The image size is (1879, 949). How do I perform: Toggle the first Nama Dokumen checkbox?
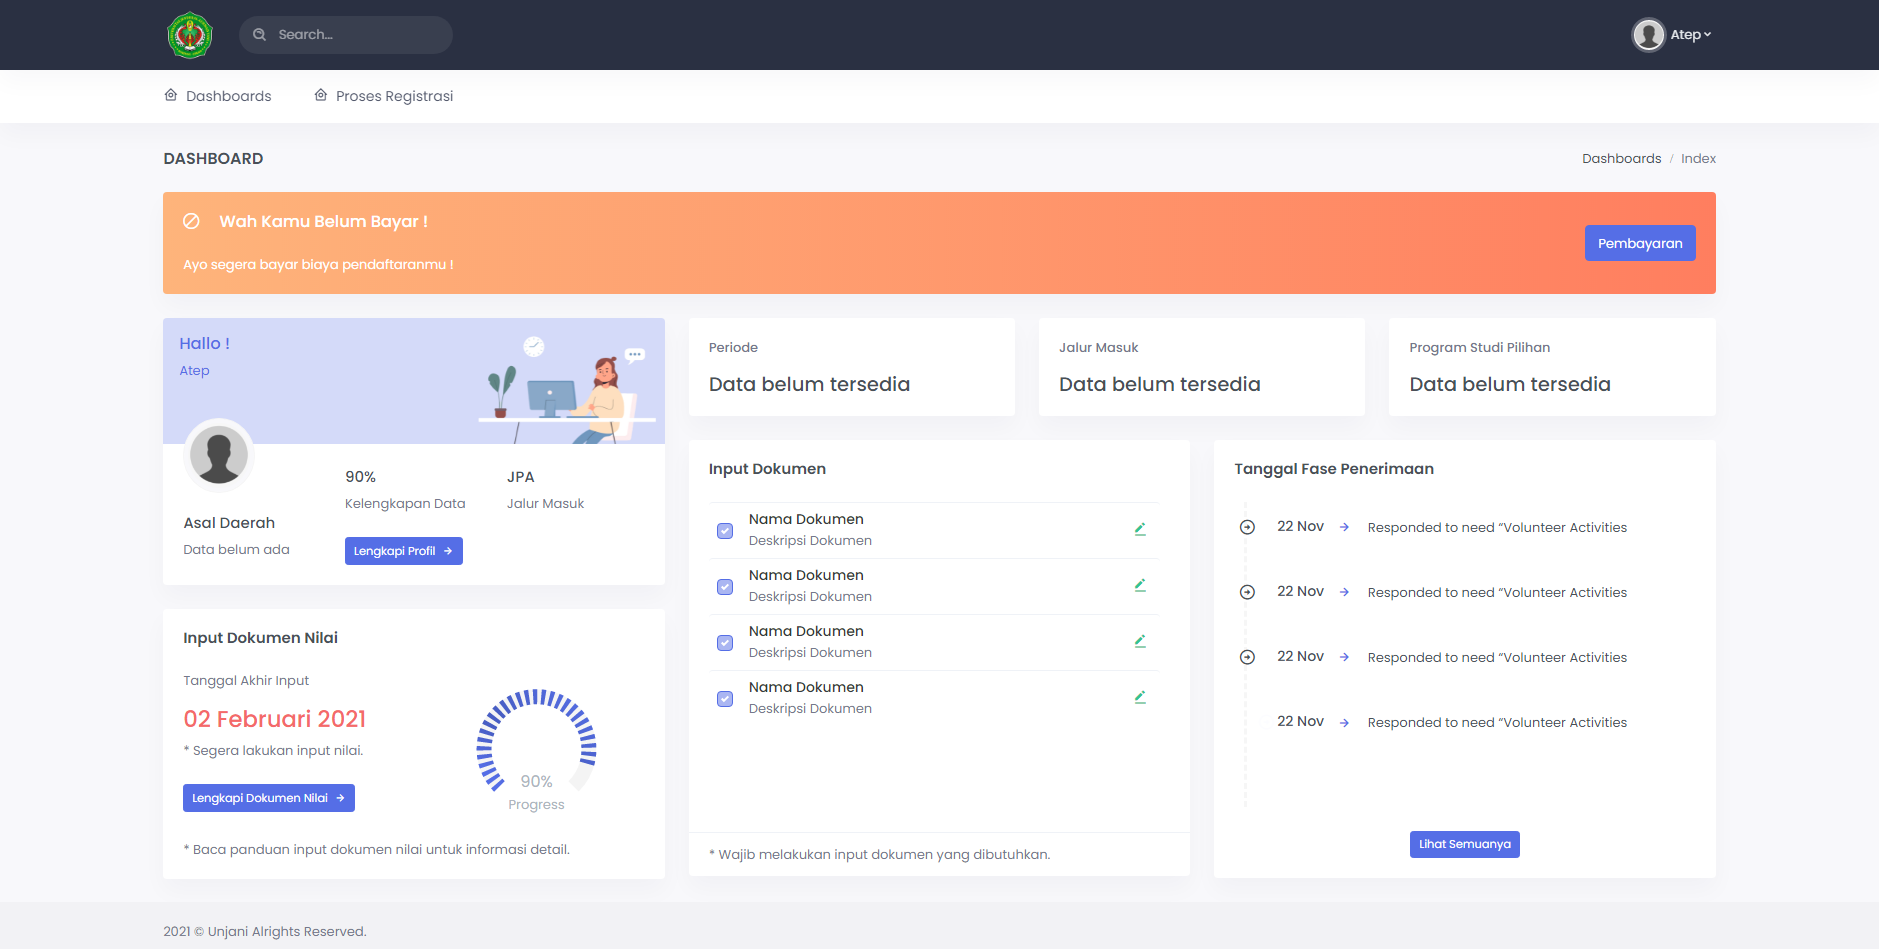pyautogui.click(x=725, y=530)
